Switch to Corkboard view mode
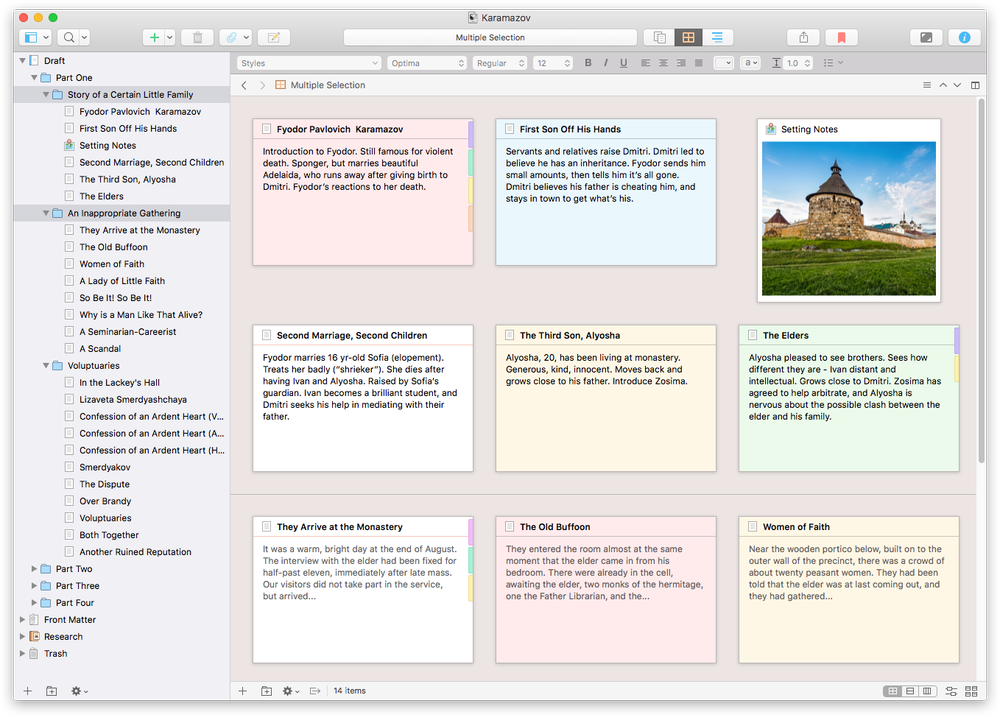Viewport: 1000px width, 717px height. 688,38
